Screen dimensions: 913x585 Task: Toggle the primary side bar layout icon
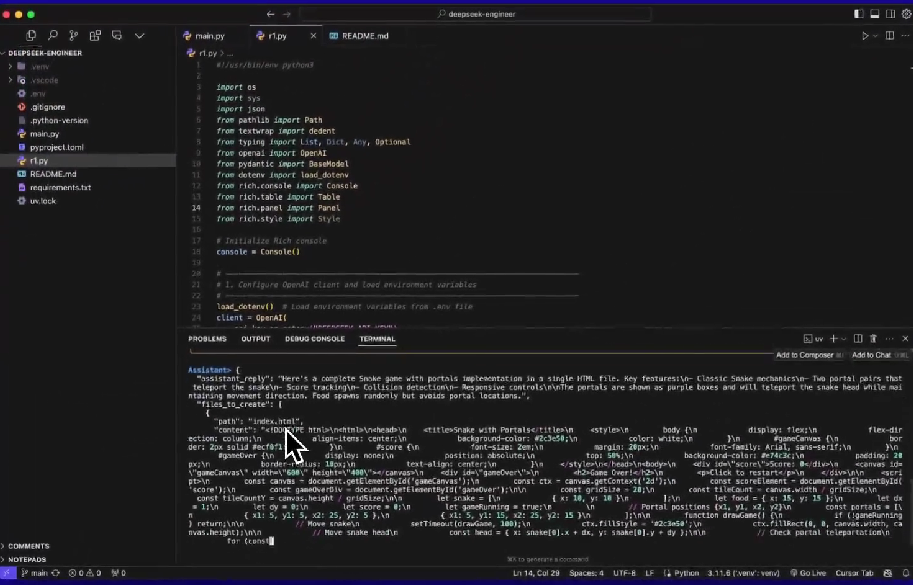858,14
